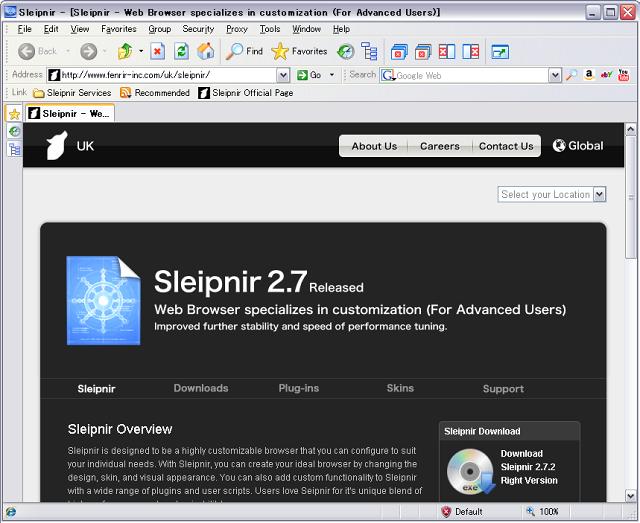
Task: Click the History globe-clock toolbar icon
Action: 345,52
